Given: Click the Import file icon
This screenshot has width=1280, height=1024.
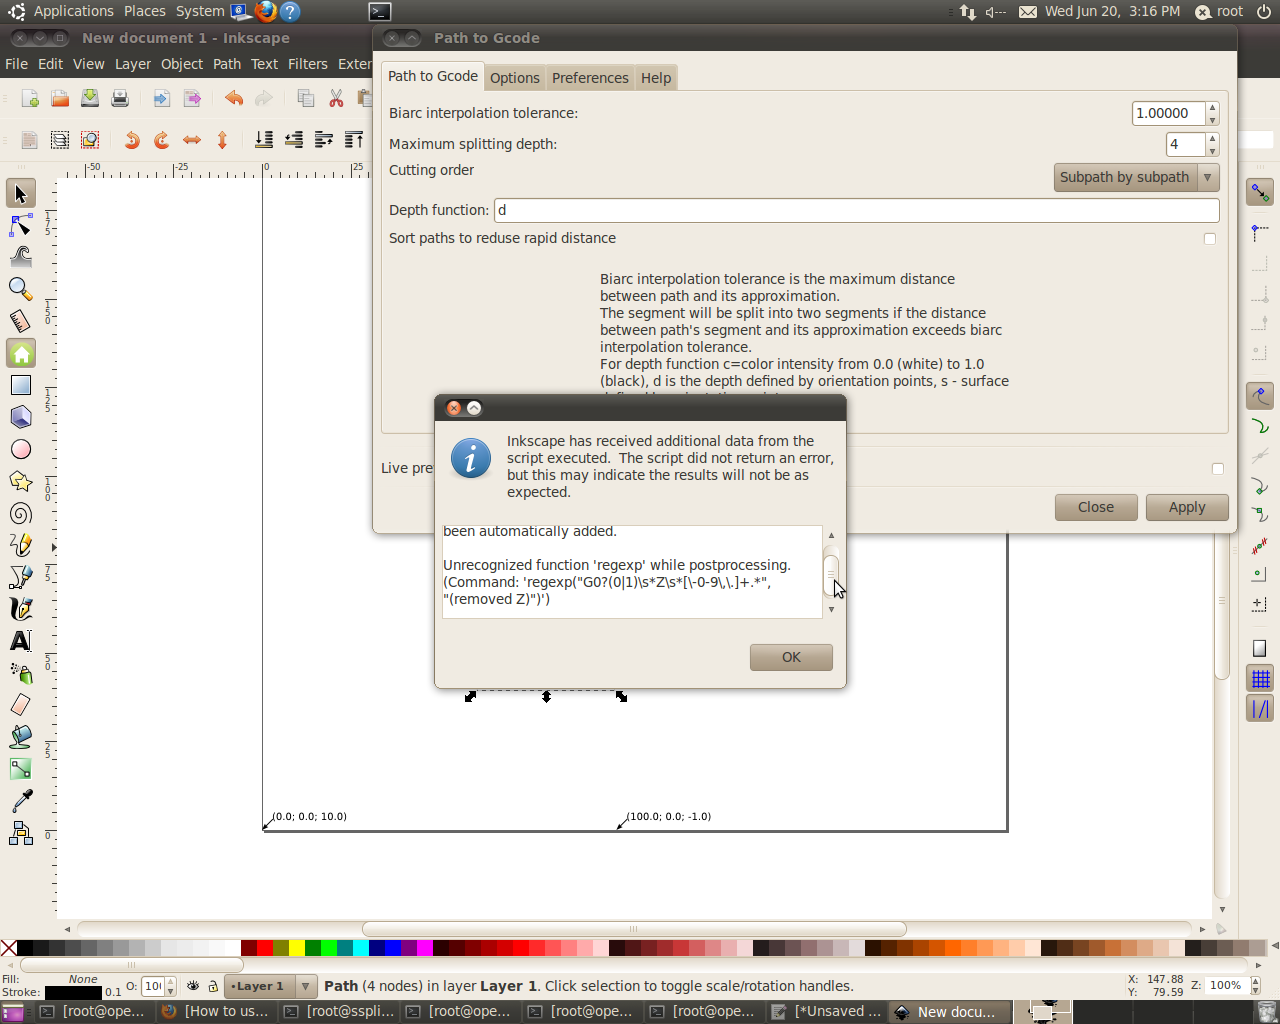Looking at the screenshot, I should point(162,98).
